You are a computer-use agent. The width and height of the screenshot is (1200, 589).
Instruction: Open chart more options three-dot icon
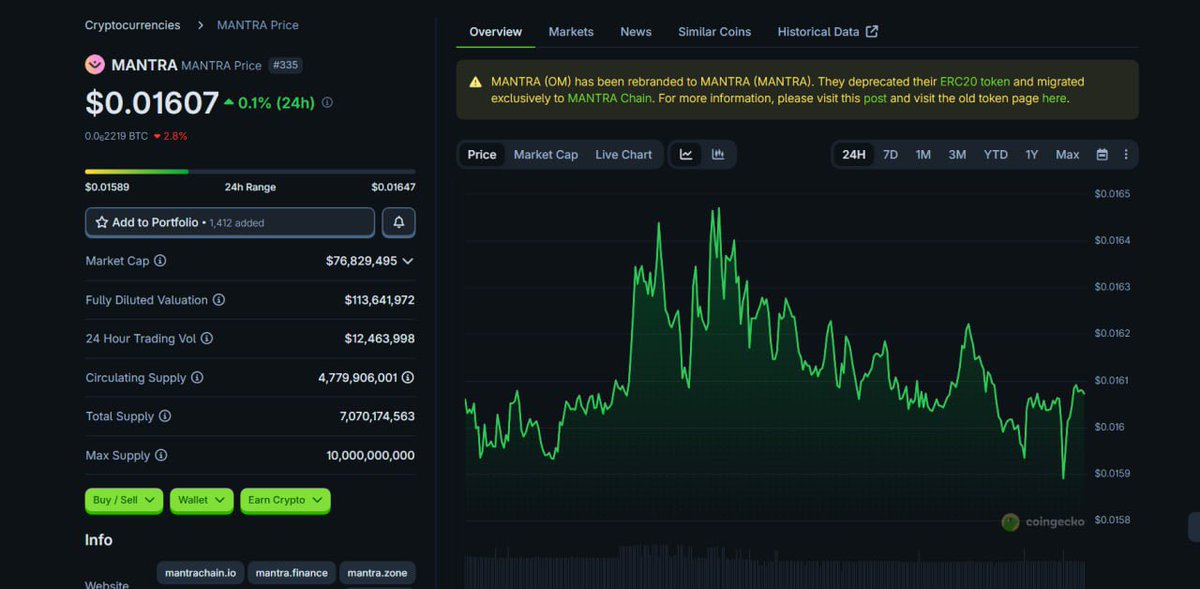[x=1126, y=155]
